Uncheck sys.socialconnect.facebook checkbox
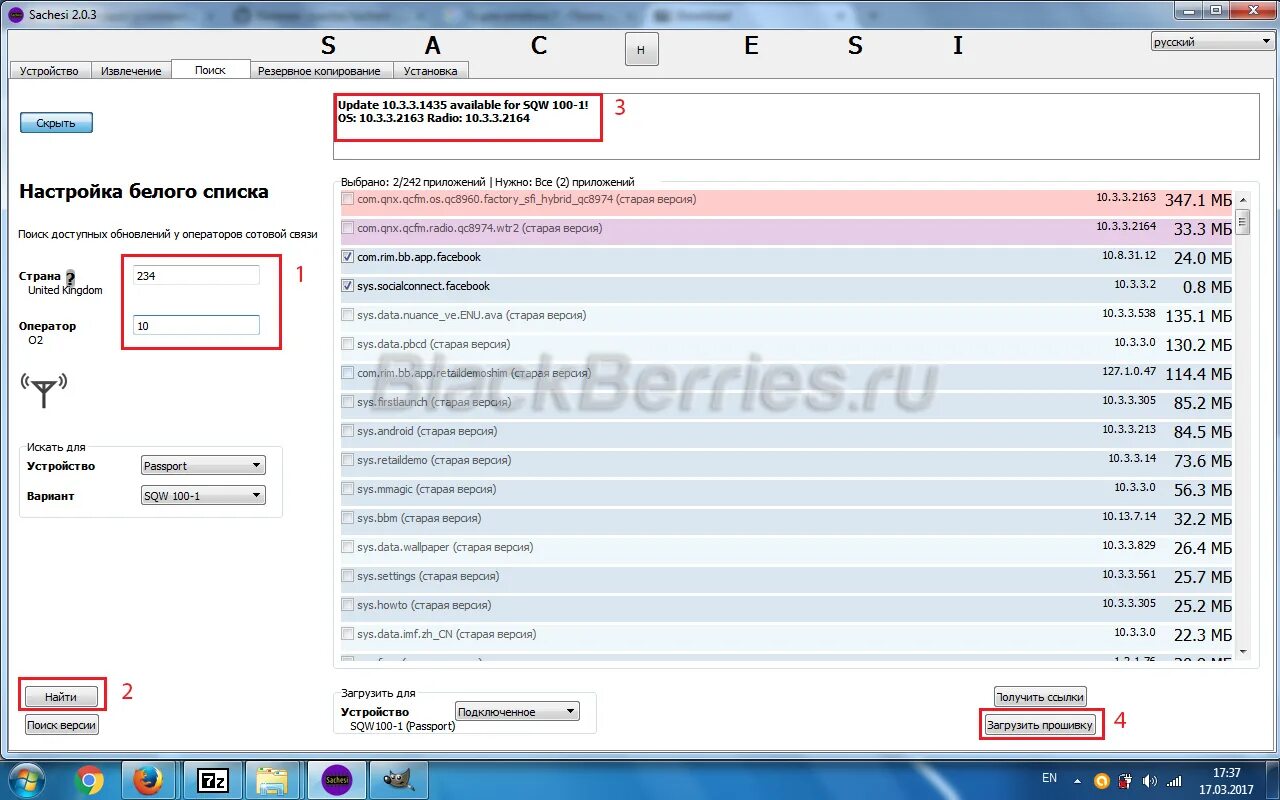Viewport: 1280px width, 800px height. click(347, 286)
